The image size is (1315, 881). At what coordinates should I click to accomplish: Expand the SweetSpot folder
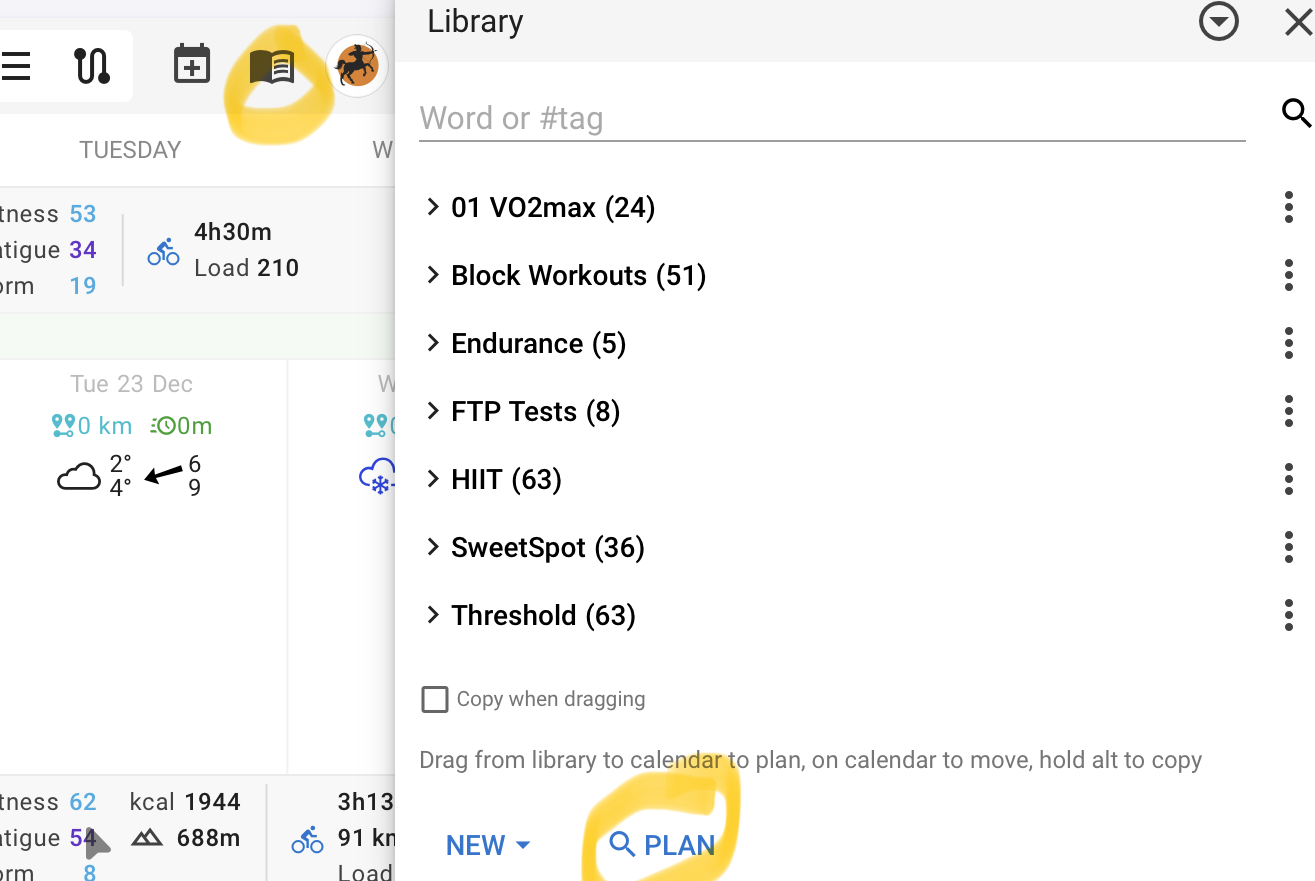(433, 548)
